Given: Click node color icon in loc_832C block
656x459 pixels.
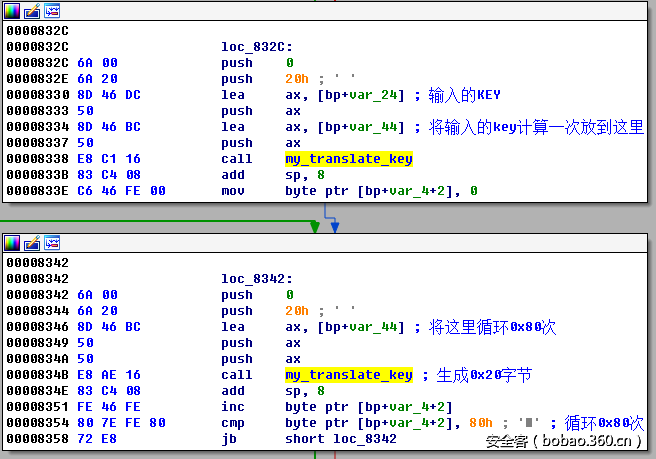Looking at the screenshot, I should pos(12,10).
